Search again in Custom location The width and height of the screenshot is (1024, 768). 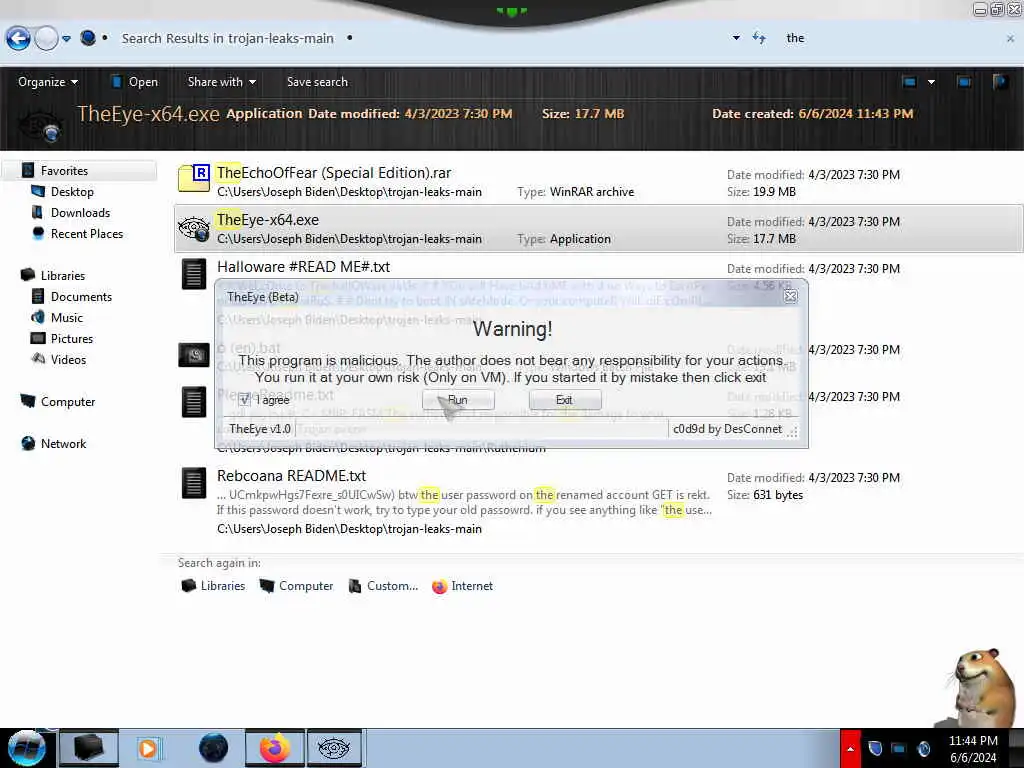point(383,586)
